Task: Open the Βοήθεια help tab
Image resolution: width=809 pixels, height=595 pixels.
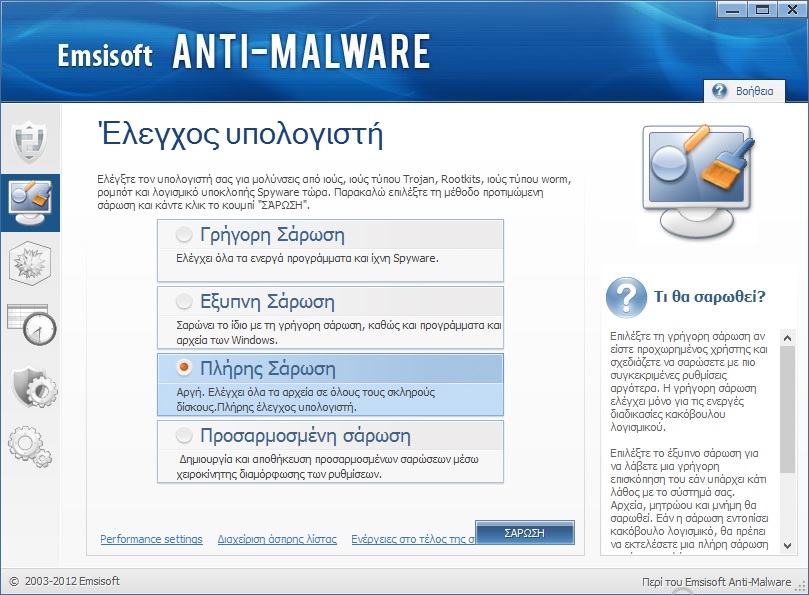Action: click(745, 91)
